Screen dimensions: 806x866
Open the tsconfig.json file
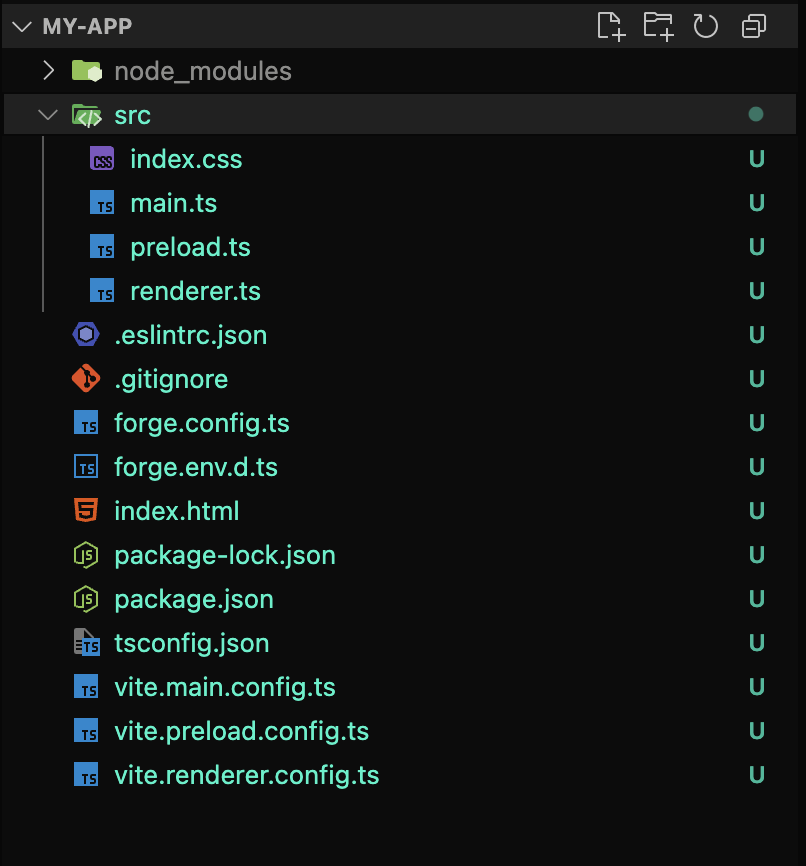191,642
